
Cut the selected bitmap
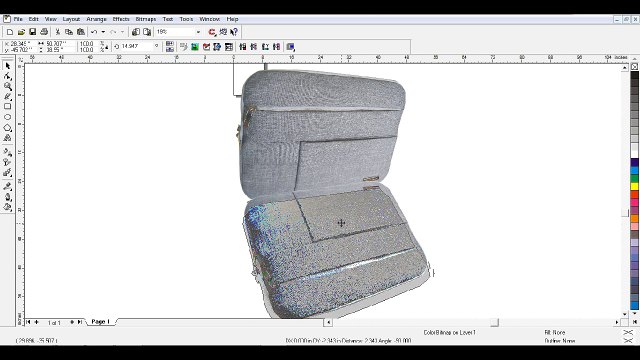(58, 32)
